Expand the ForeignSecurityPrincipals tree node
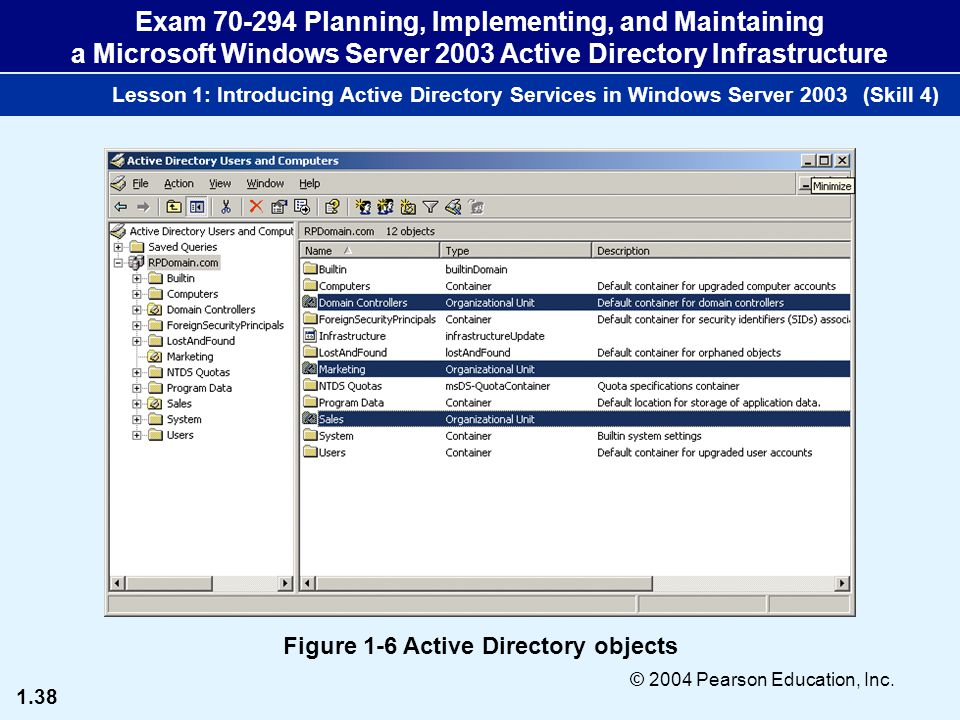Viewport: 960px width, 720px height. 137,326
